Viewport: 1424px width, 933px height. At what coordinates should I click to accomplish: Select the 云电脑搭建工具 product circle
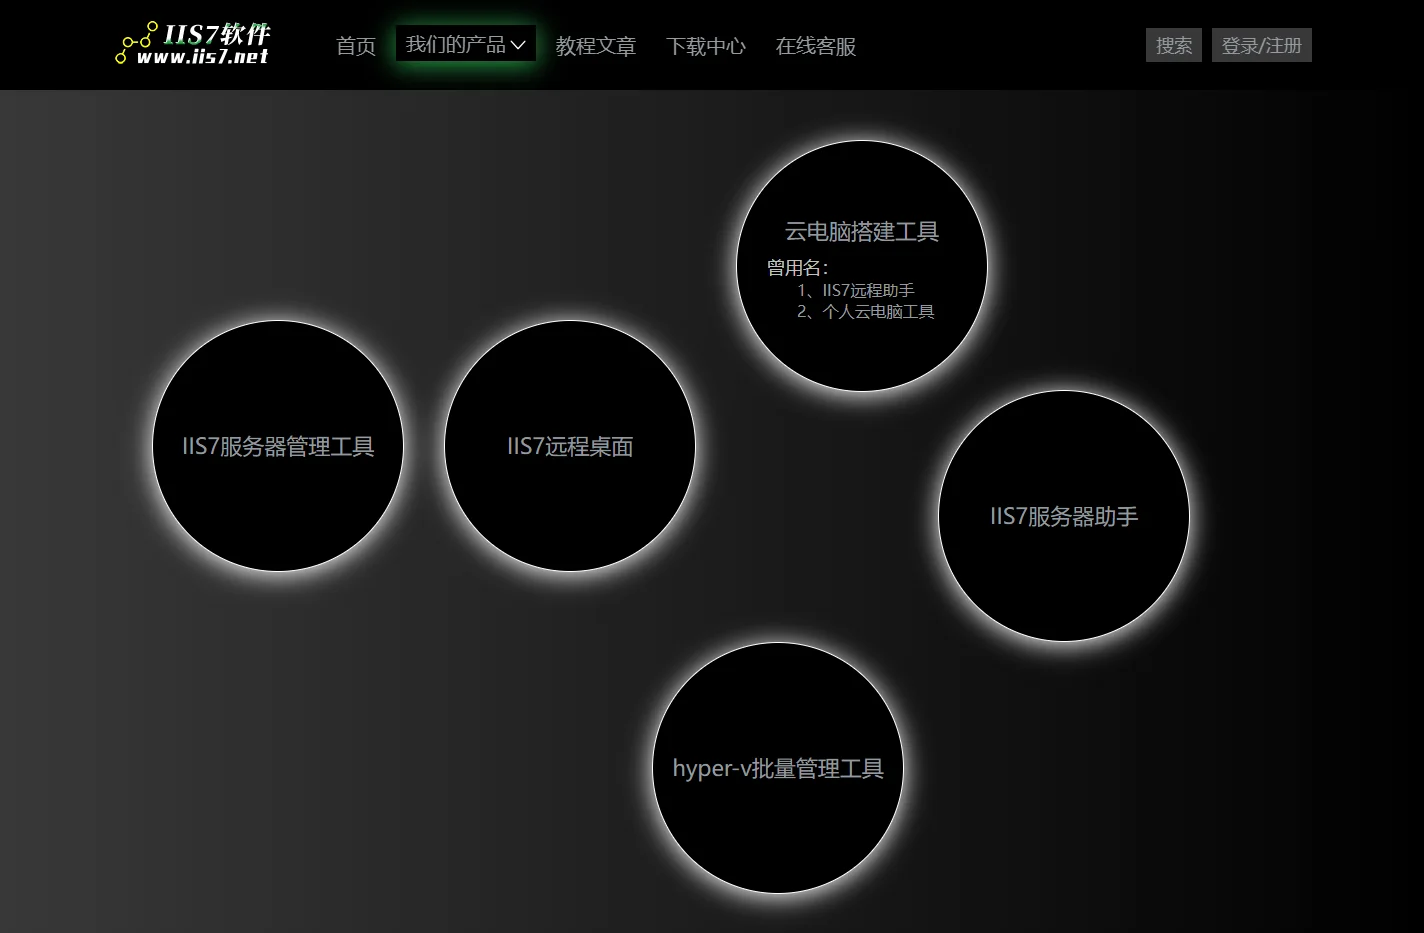[862, 266]
